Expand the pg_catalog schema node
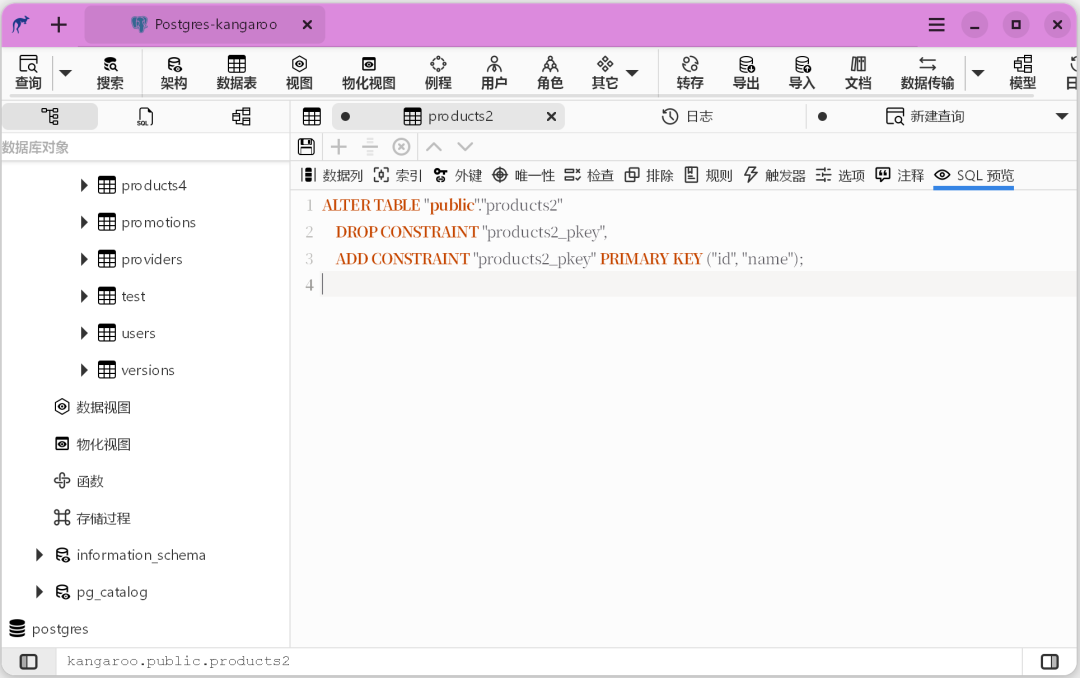Screen dimensions: 1080x678 [39, 592]
